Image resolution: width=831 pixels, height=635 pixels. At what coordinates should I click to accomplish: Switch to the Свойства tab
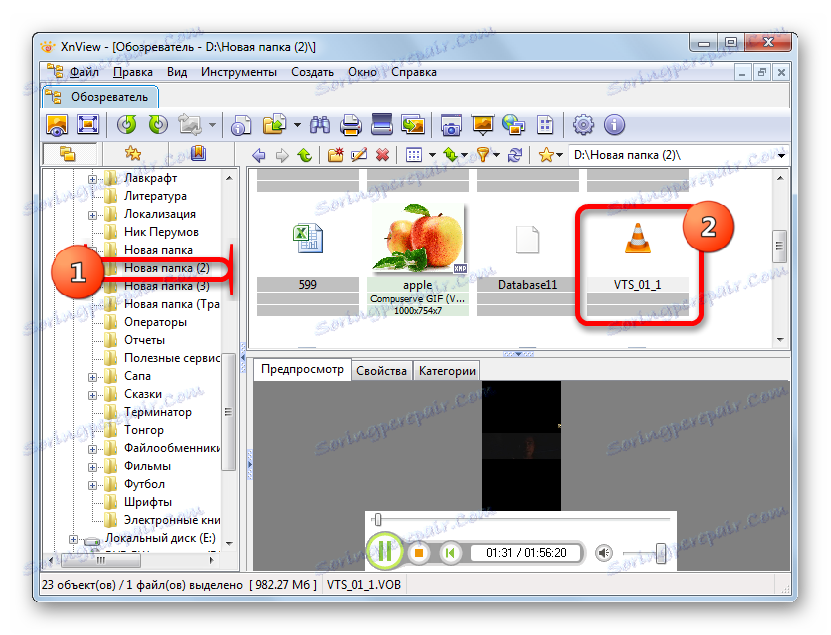[381, 371]
